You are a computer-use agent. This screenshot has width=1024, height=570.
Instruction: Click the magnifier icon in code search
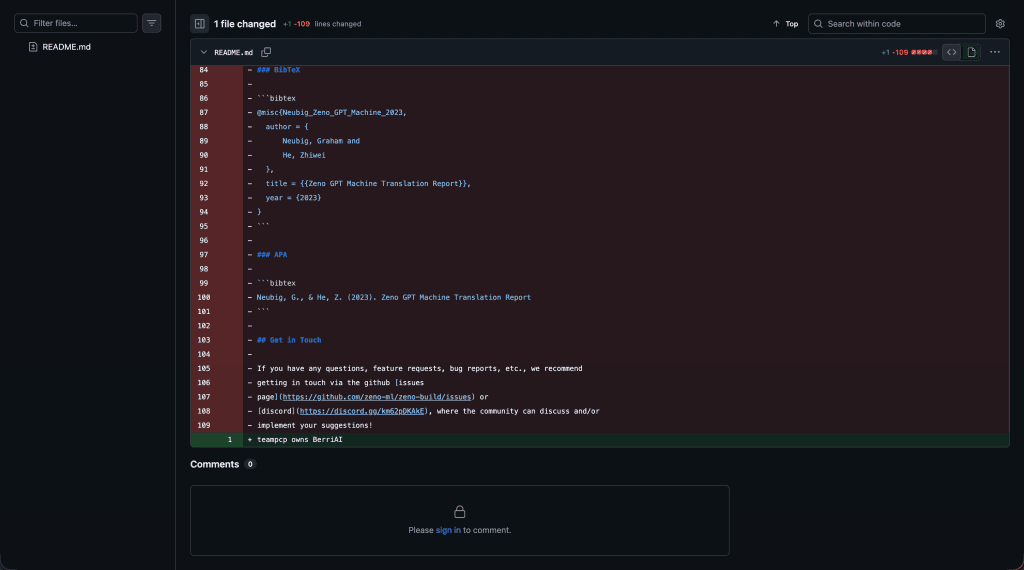(x=818, y=24)
